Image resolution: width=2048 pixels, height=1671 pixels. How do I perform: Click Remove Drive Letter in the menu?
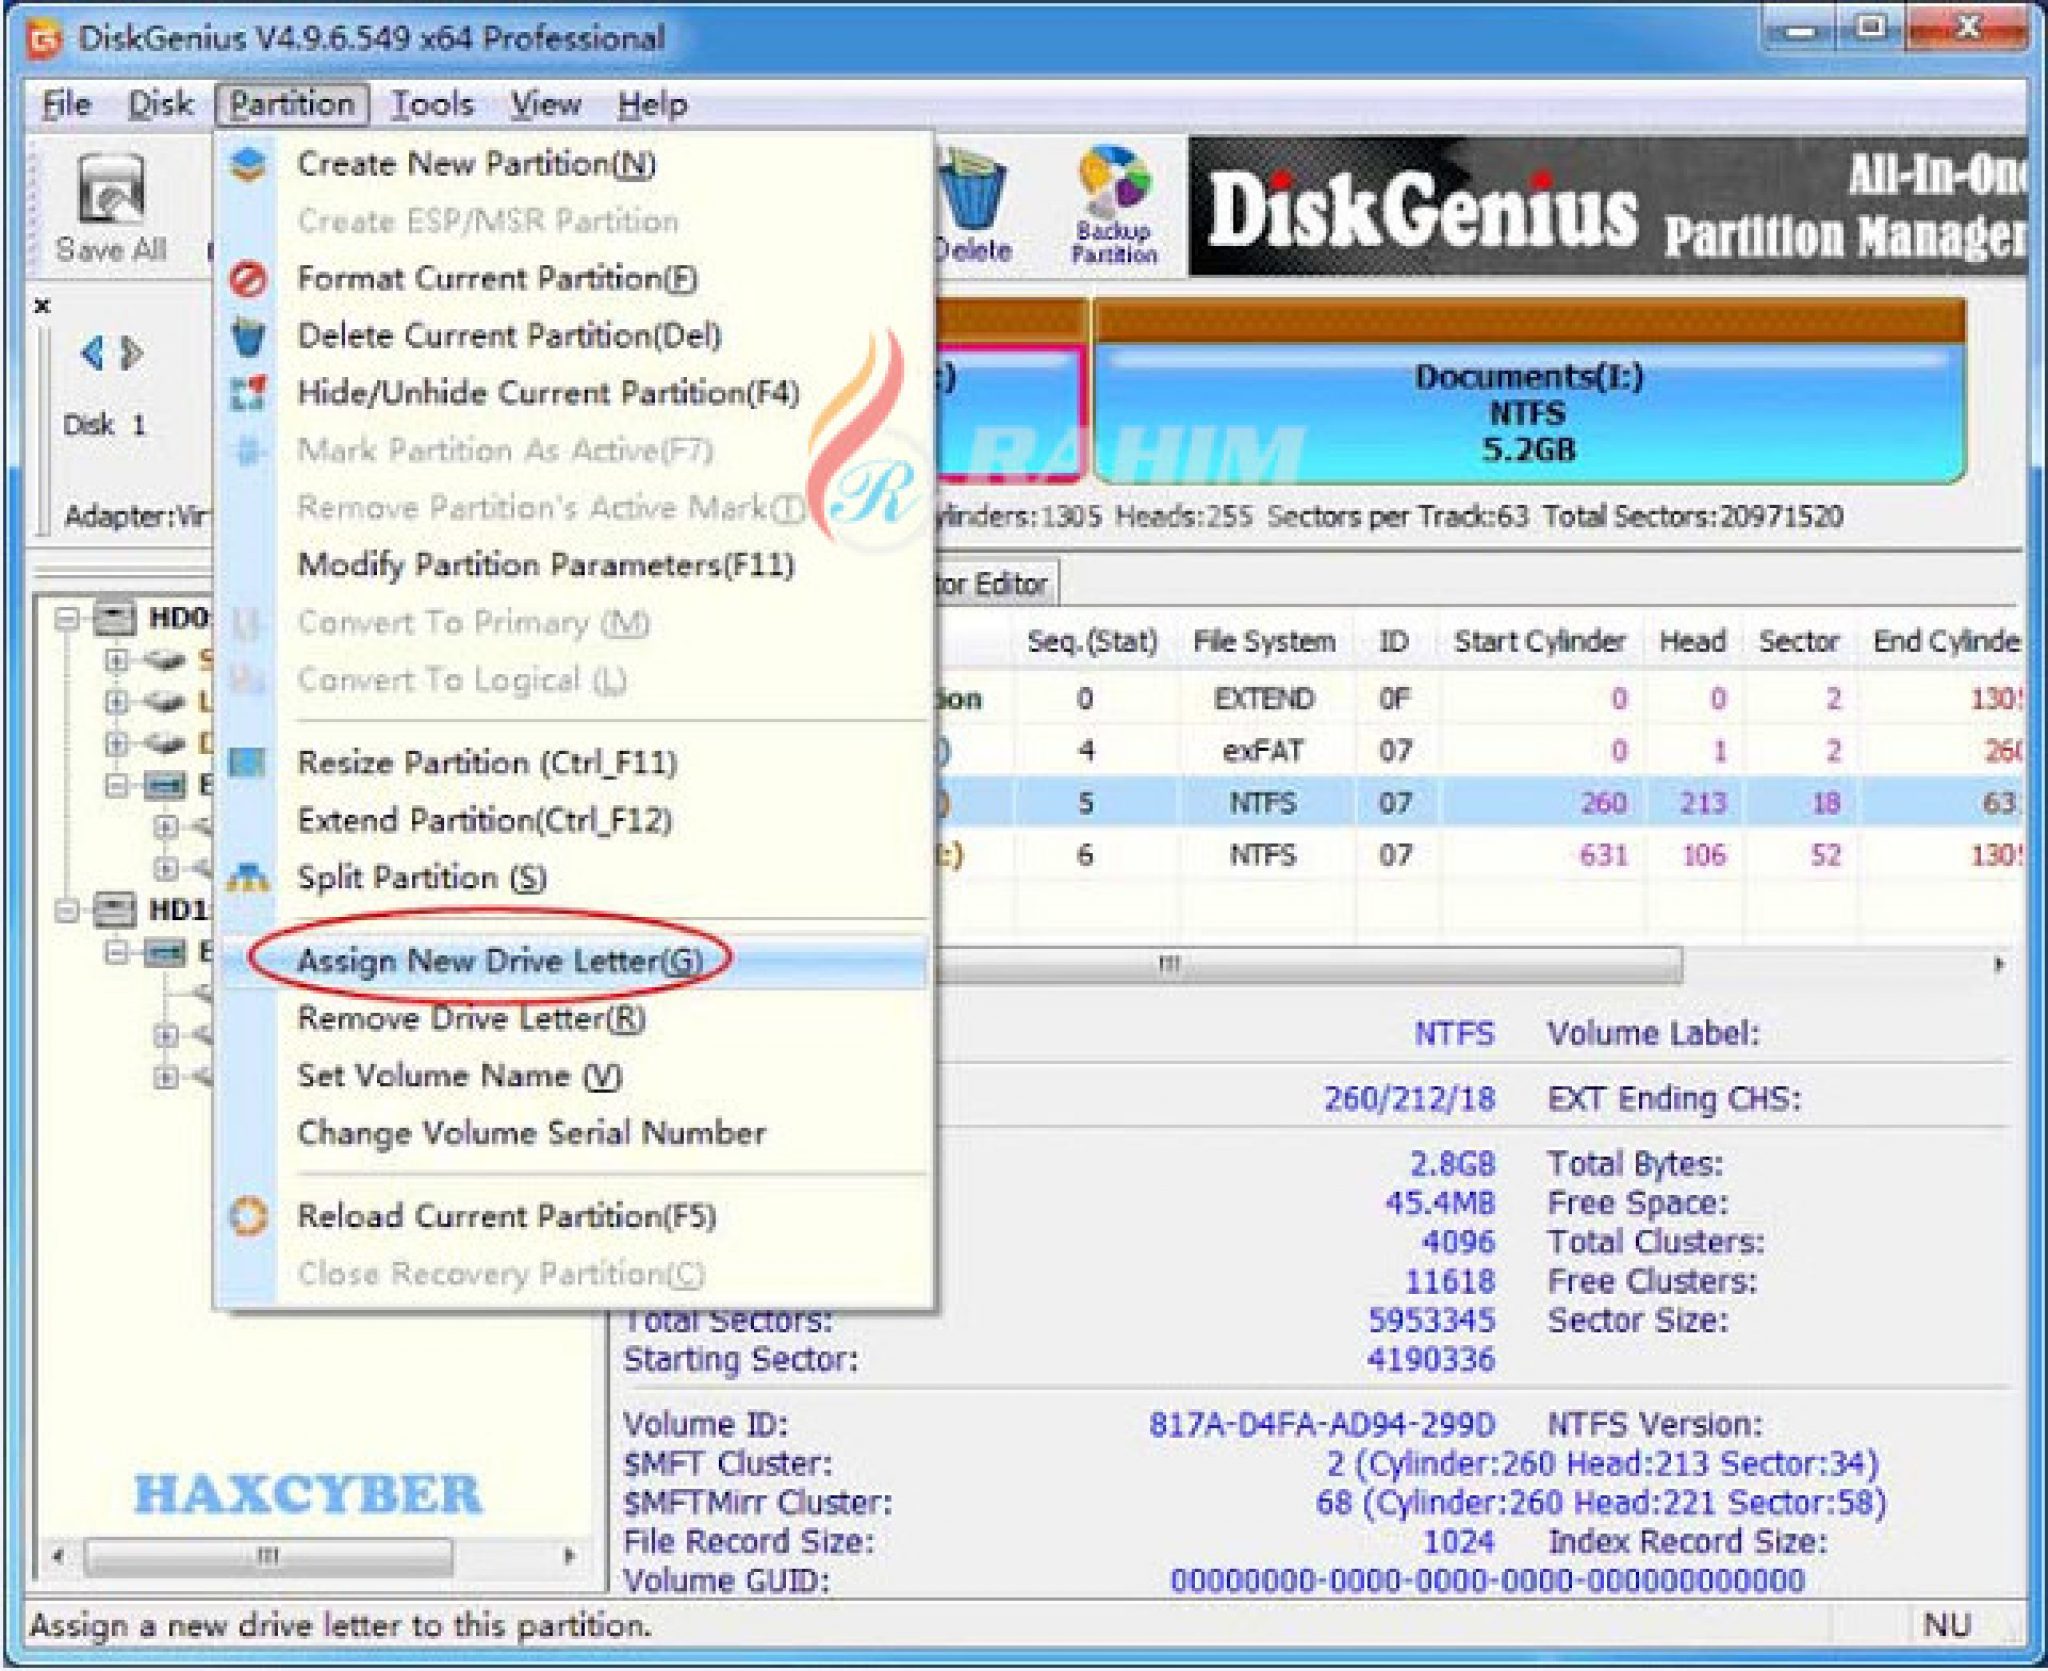[470, 1019]
